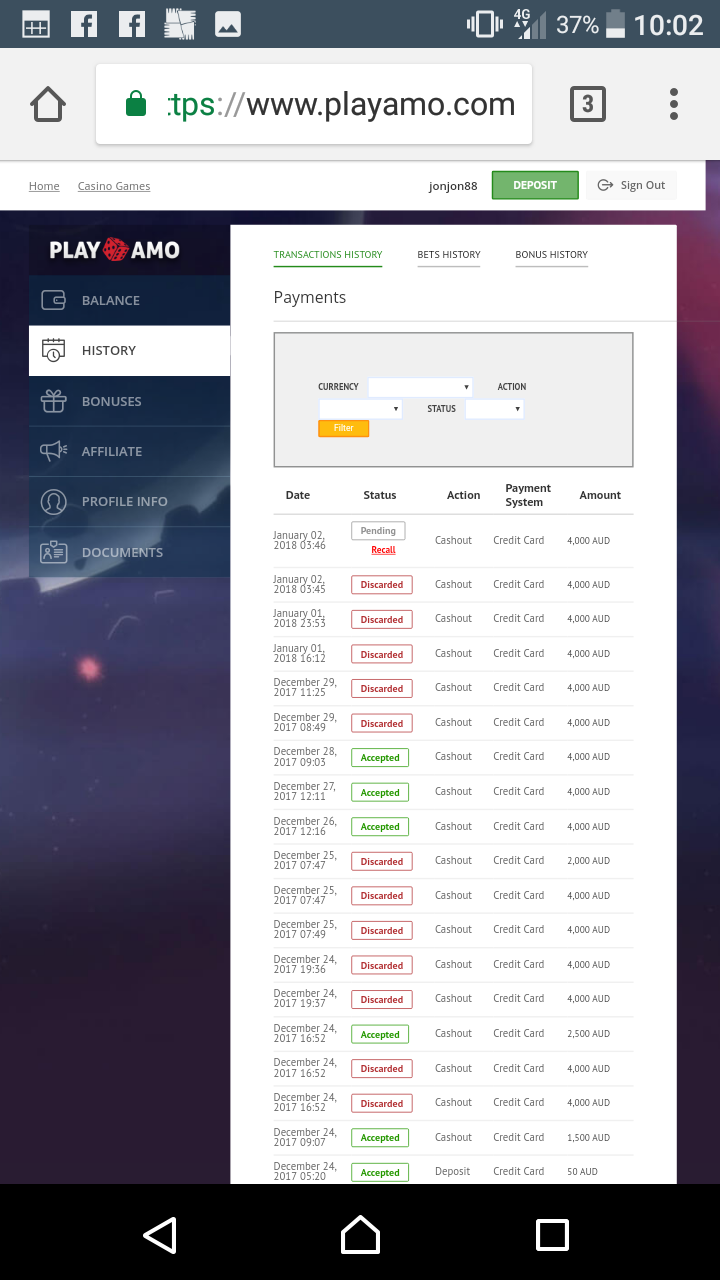The height and width of the screenshot is (1280, 720).
Task: Tap the green padlock security icon
Action: 136,104
